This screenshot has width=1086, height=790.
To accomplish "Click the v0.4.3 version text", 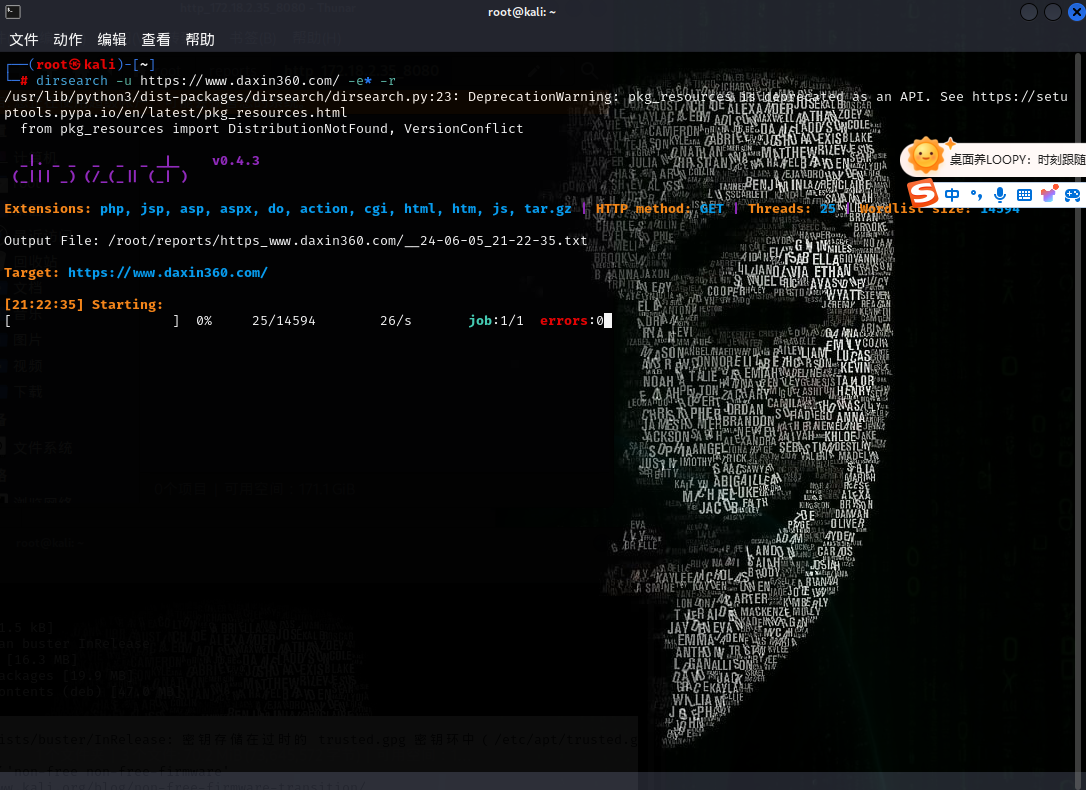I will click(235, 161).
